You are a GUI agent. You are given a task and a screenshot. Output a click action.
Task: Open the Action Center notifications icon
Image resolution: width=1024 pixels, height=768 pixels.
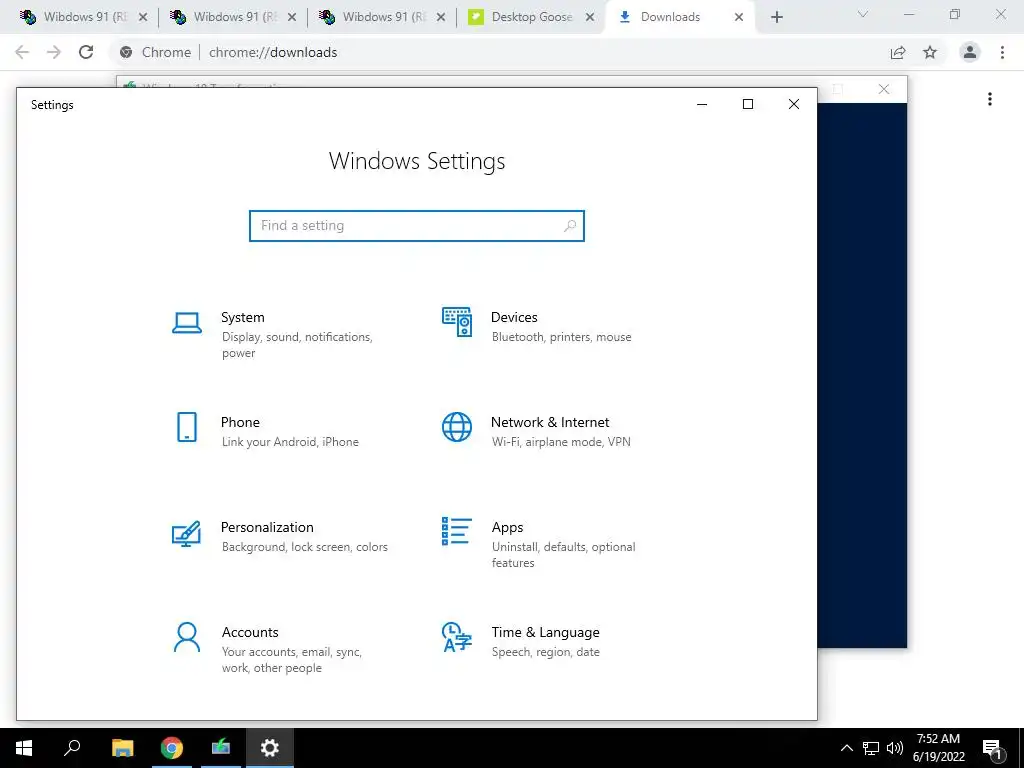click(x=993, y=748)
